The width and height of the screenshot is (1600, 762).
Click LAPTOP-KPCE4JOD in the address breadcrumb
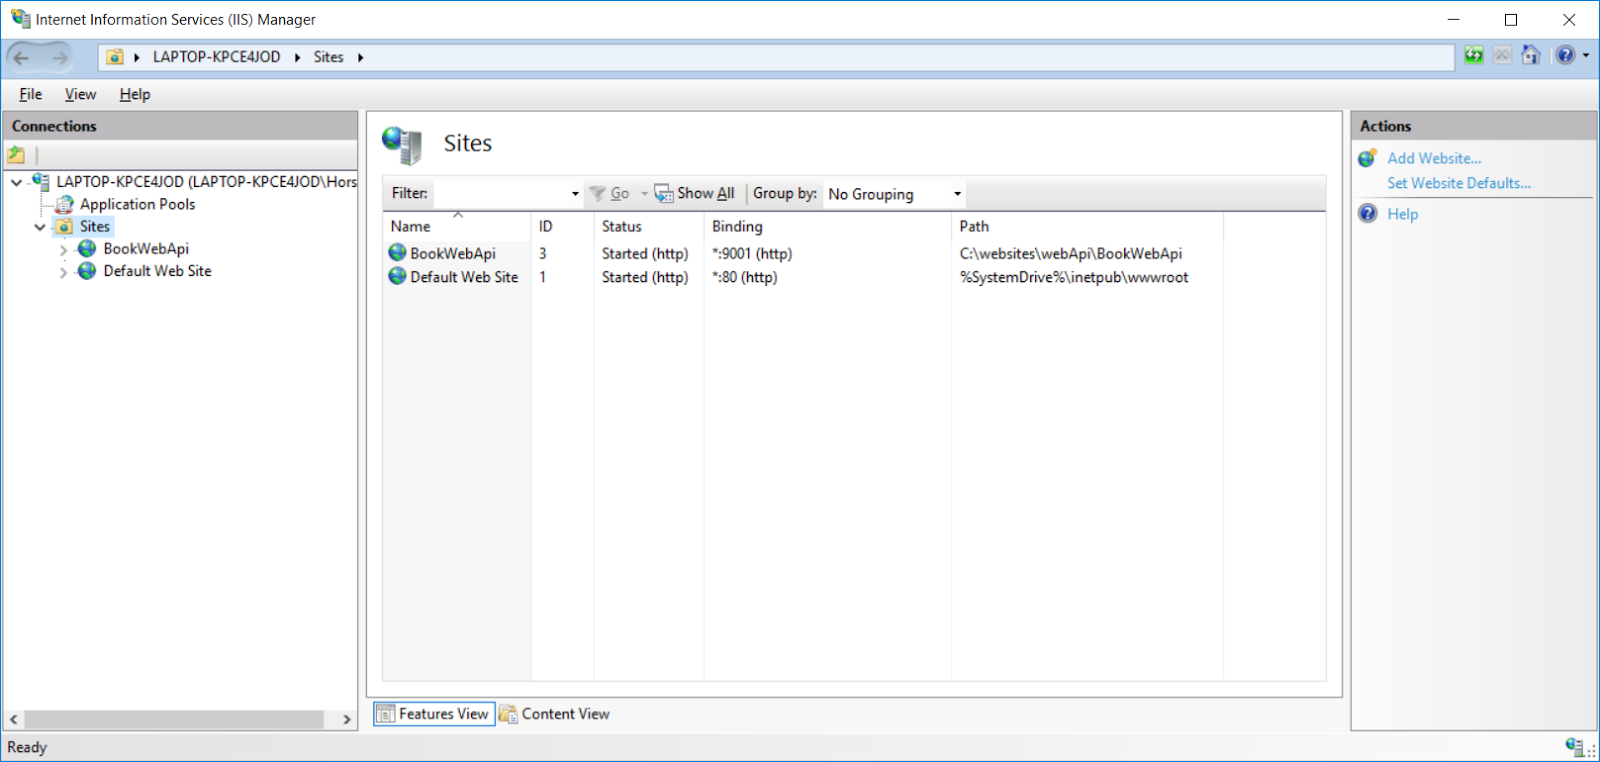click(x=217, y=57)
